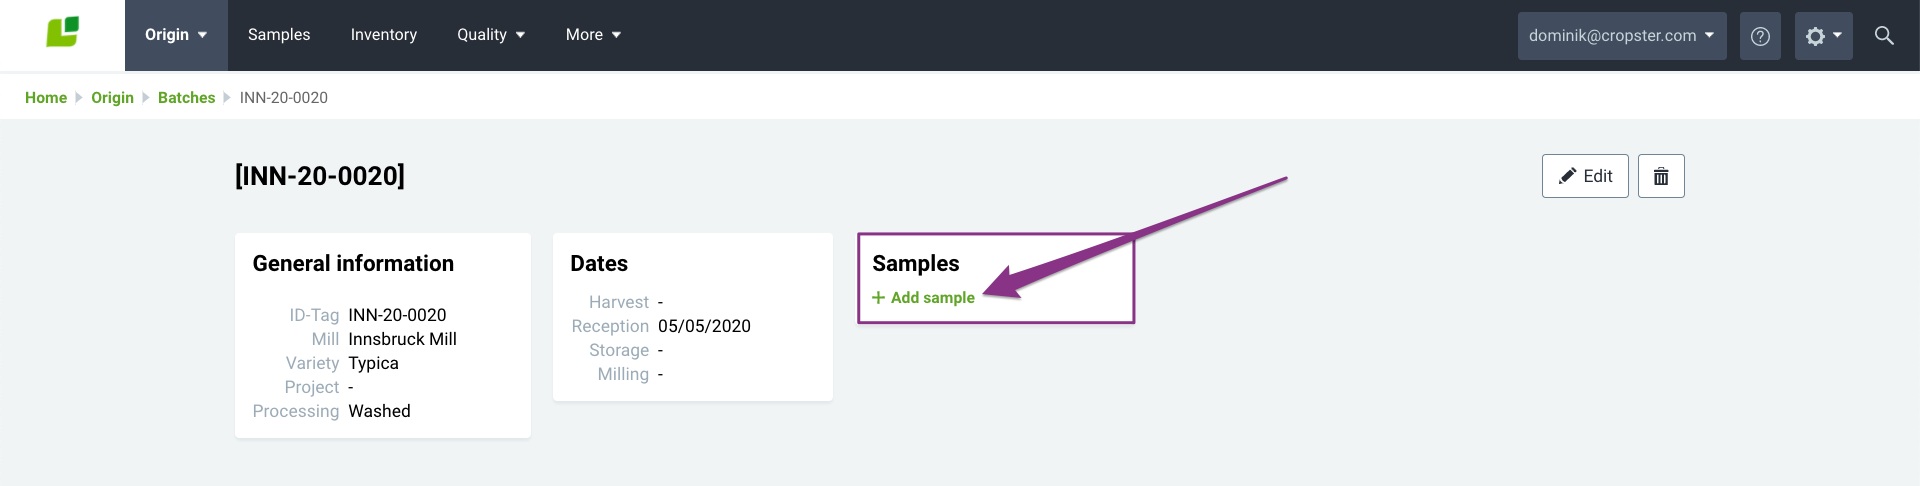Click the INN-20-0020 breadcrumb text
Screen dimensions: 1920x486
click(284, 98)
